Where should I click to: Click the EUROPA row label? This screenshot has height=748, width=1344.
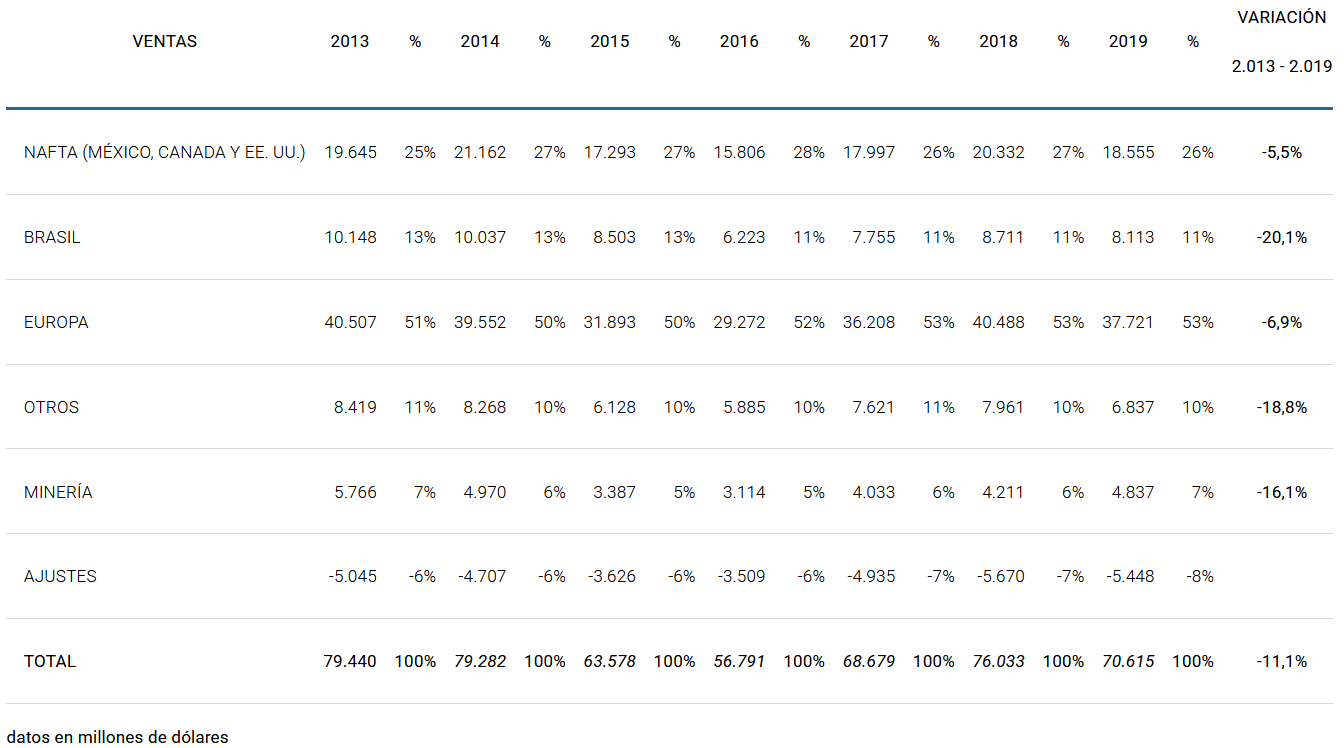point(56,322)
